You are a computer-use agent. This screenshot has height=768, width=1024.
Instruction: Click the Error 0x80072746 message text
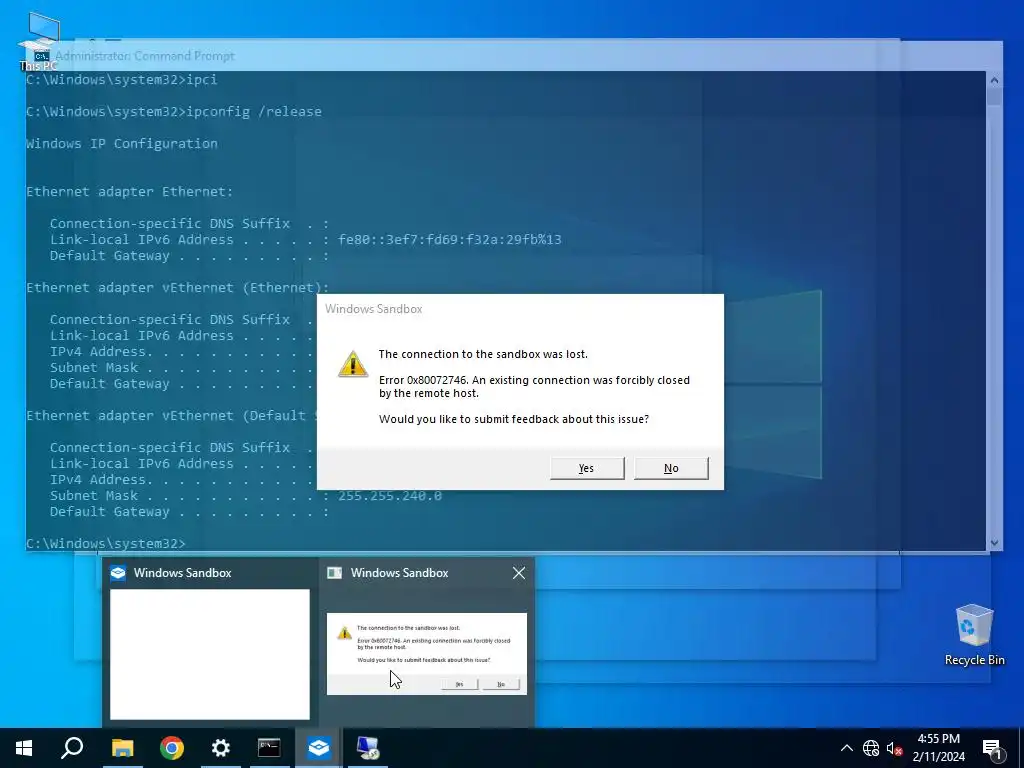(534, 387)
